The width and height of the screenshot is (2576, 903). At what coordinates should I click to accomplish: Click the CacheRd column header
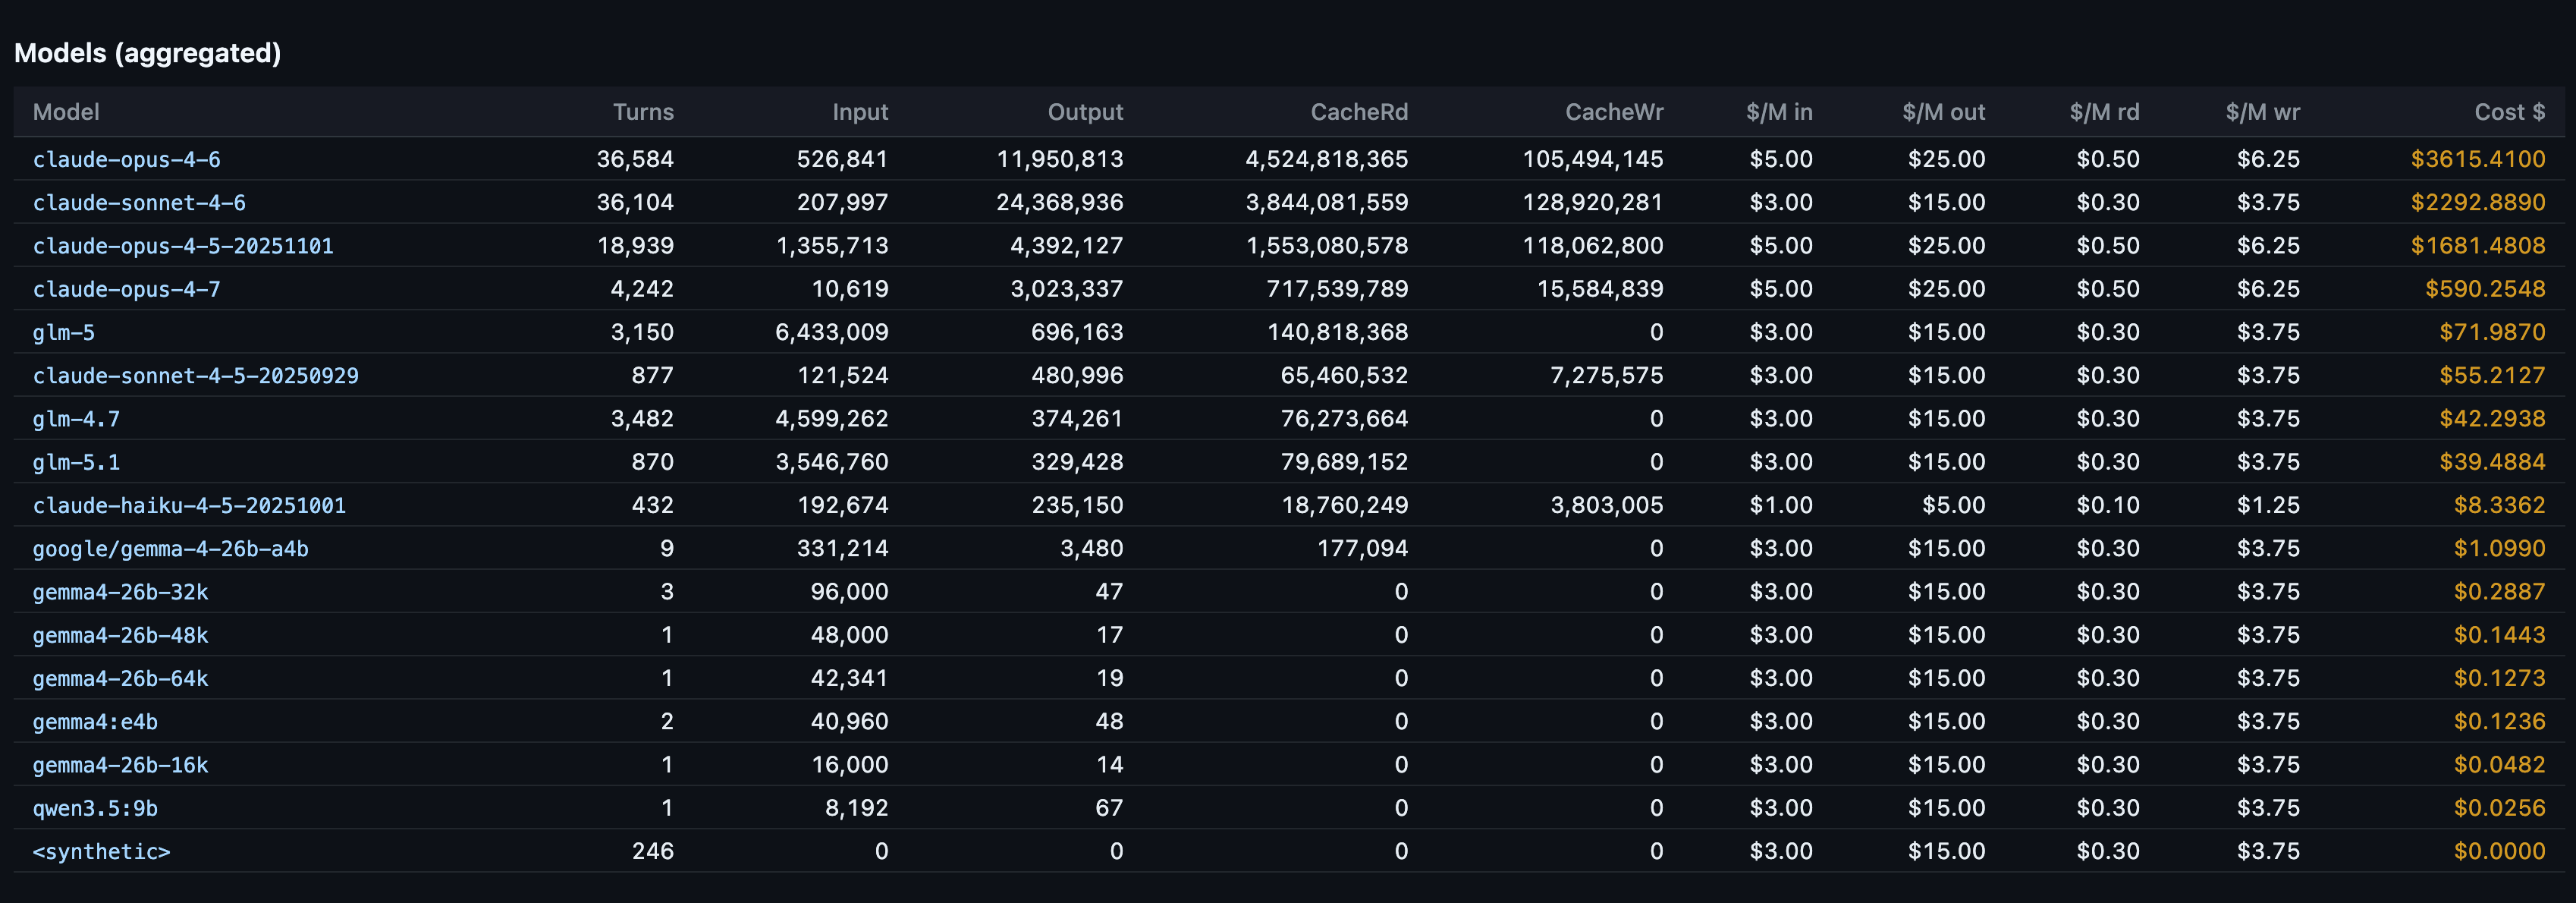(x=1359, y=112)
